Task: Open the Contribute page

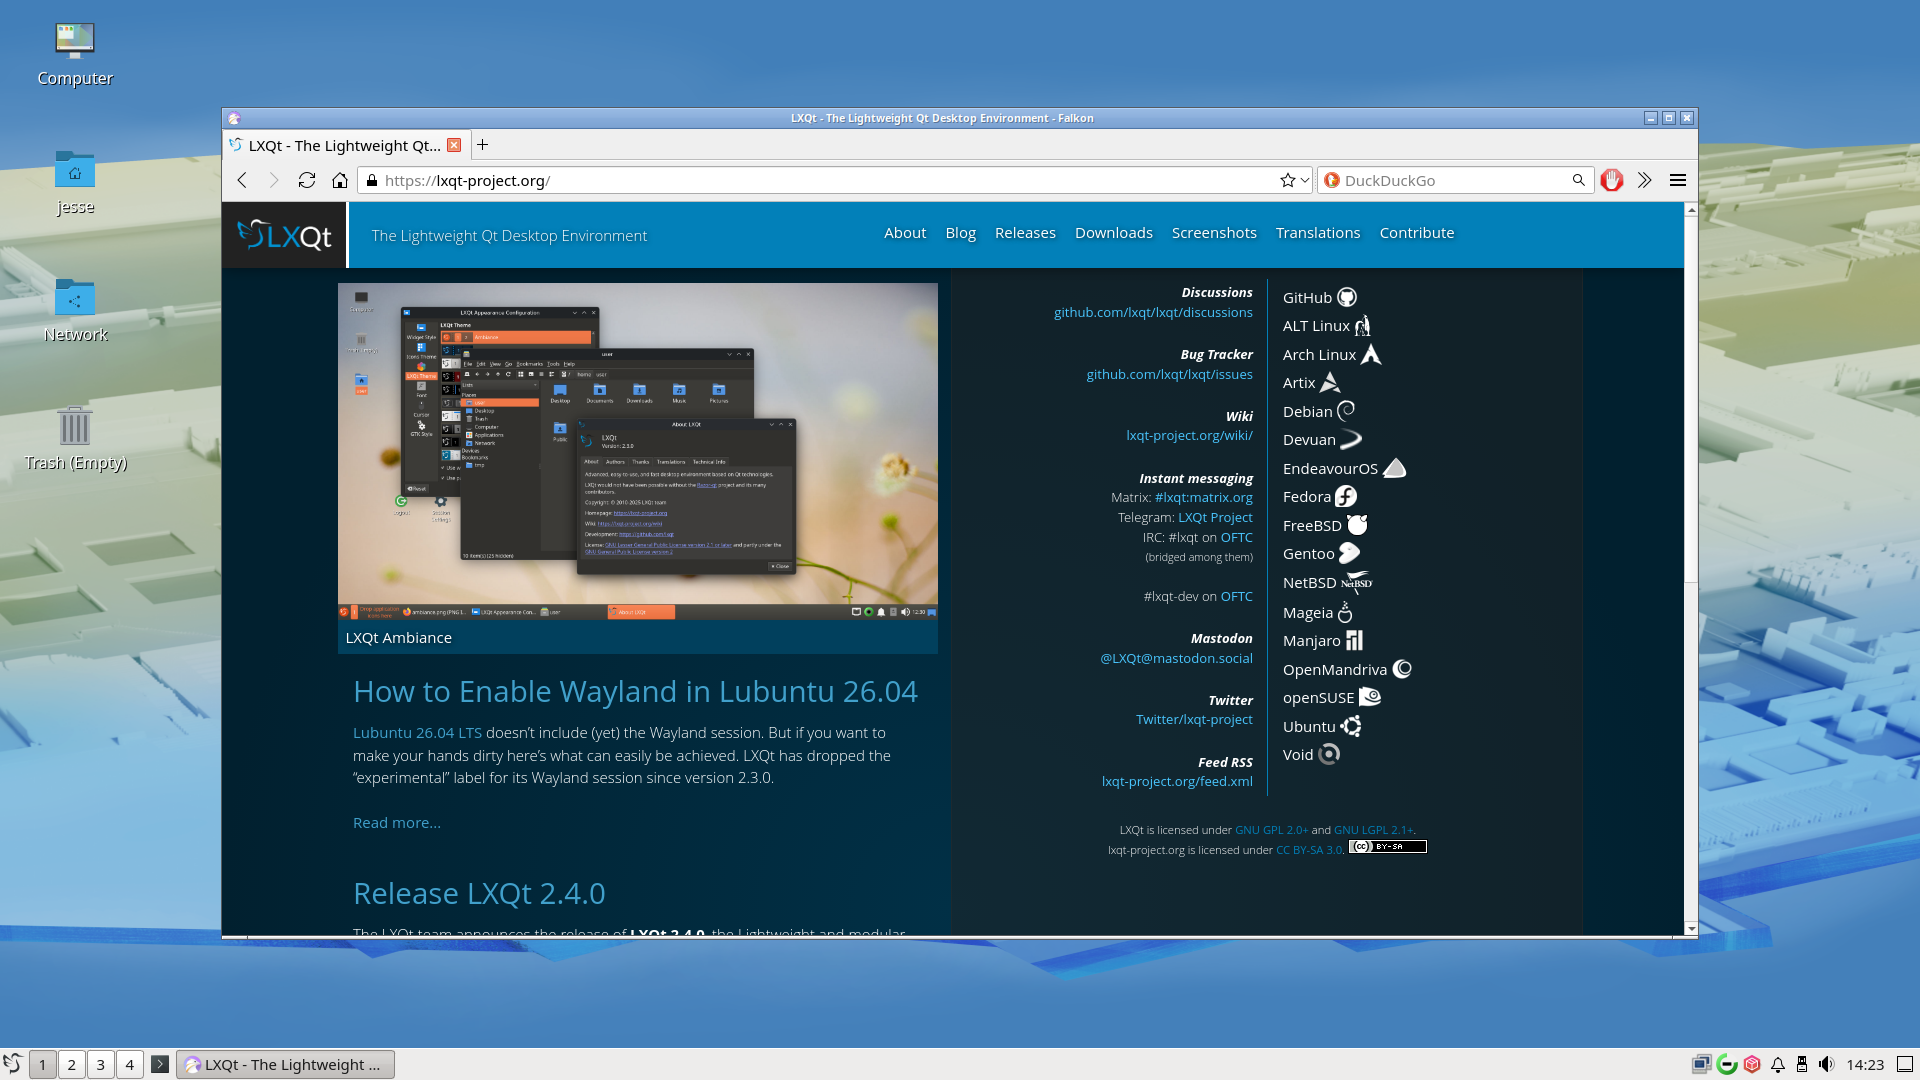Action: tap(1417, 233)
